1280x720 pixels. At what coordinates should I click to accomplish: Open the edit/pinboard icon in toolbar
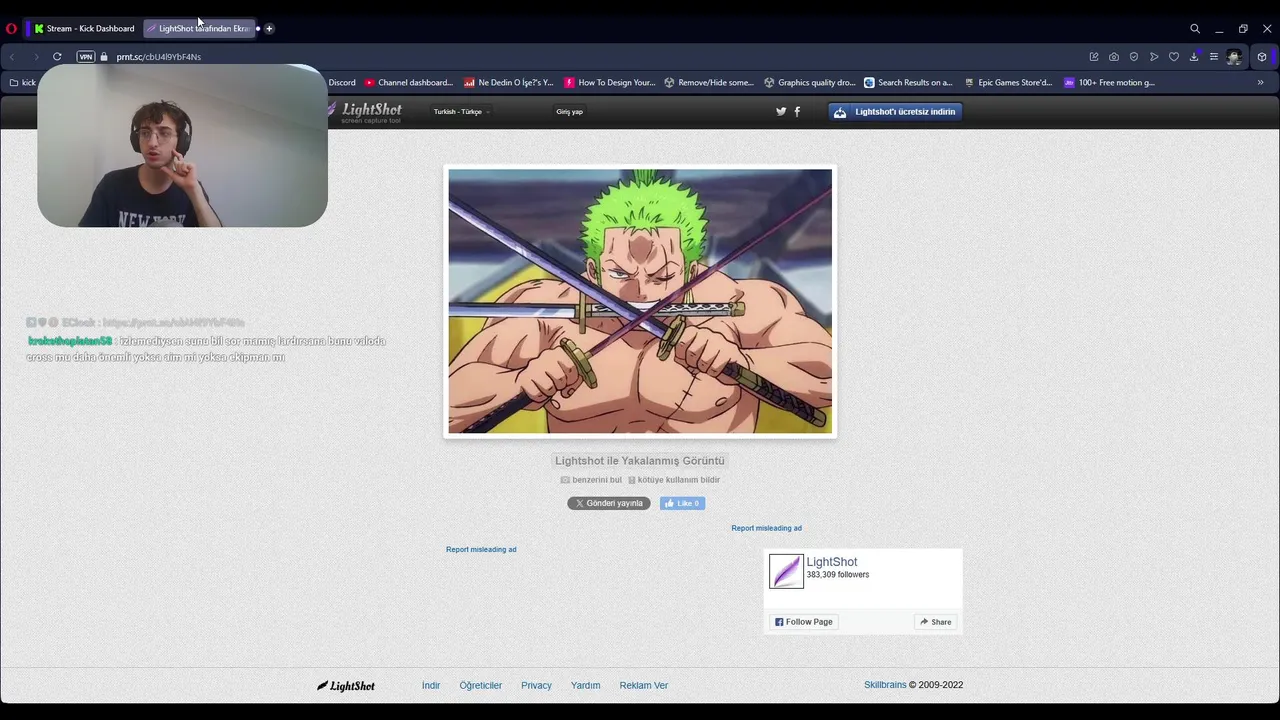(x=1094, y=57)
